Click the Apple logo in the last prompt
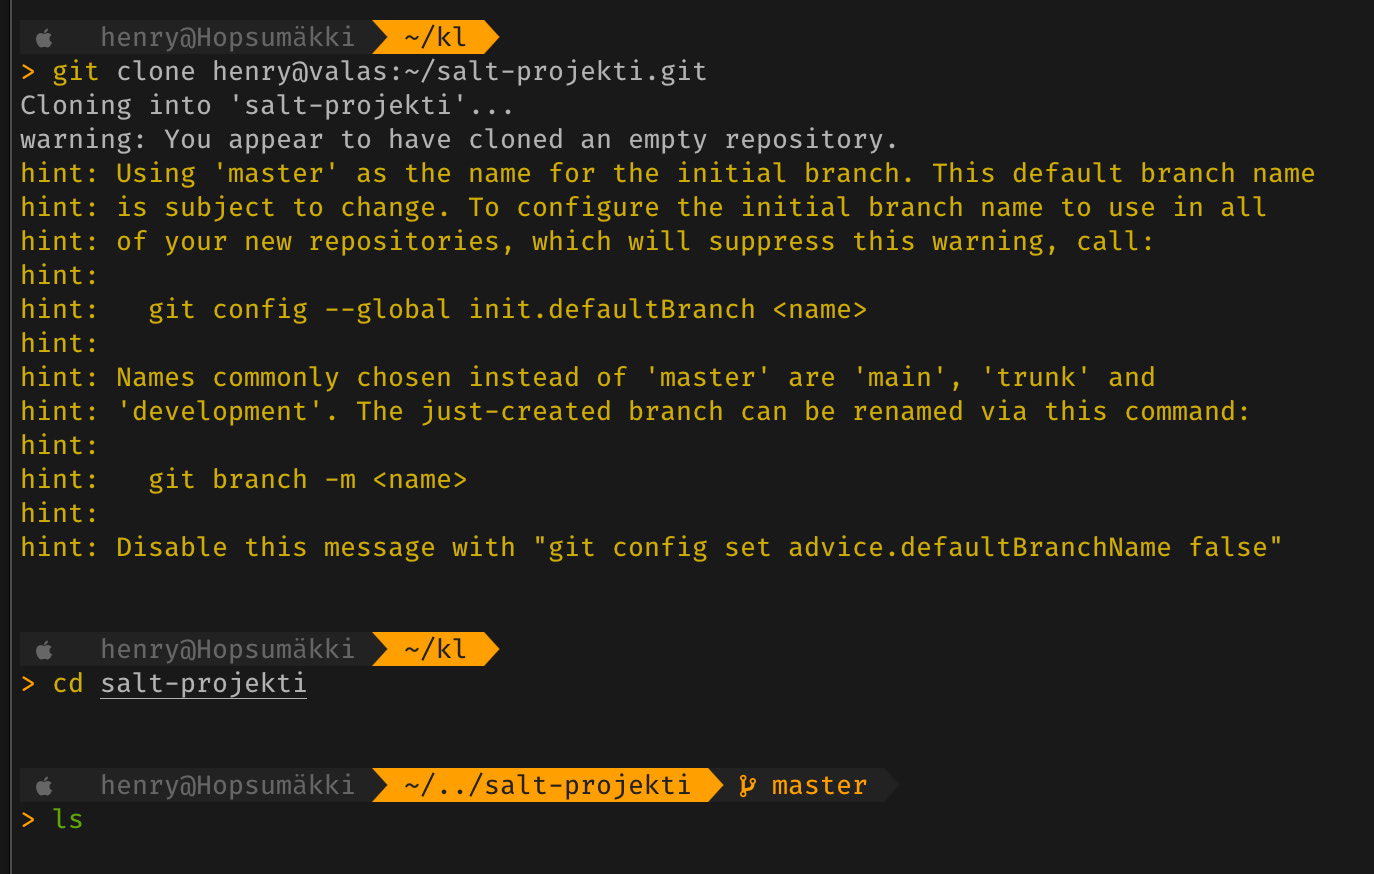Image resolution: width=1374 pixels, height=874 pixels. click(x=44, y=786)
